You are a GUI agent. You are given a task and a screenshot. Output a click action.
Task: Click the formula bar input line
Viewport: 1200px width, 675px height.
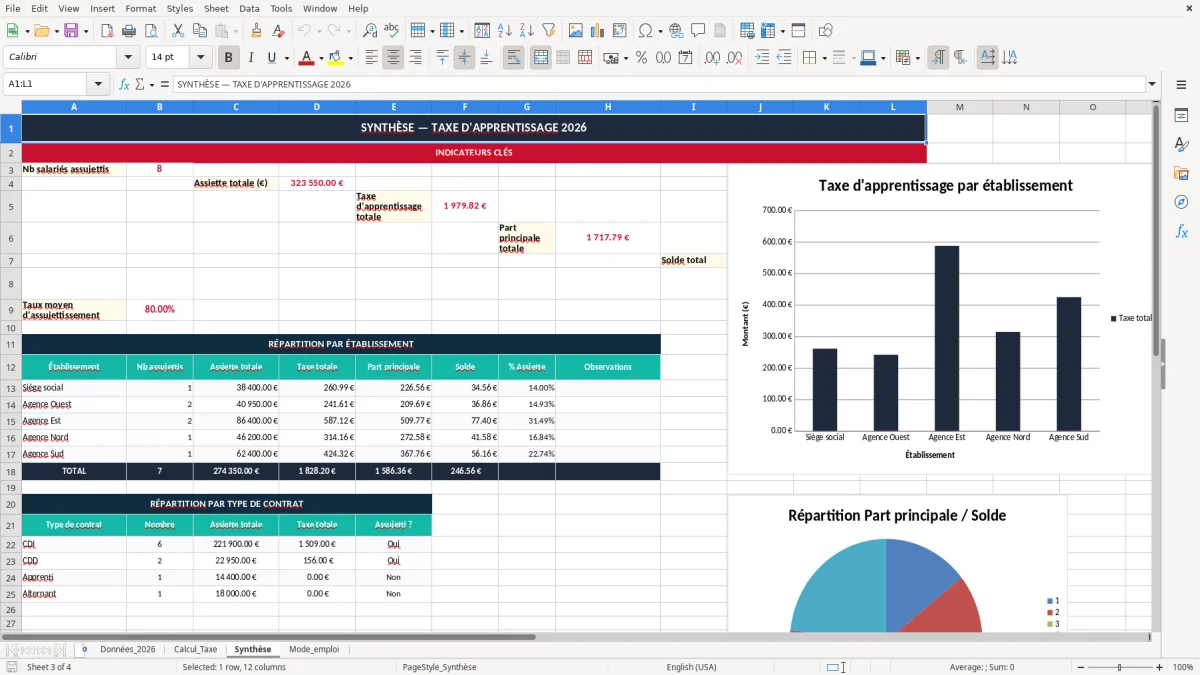659,84
